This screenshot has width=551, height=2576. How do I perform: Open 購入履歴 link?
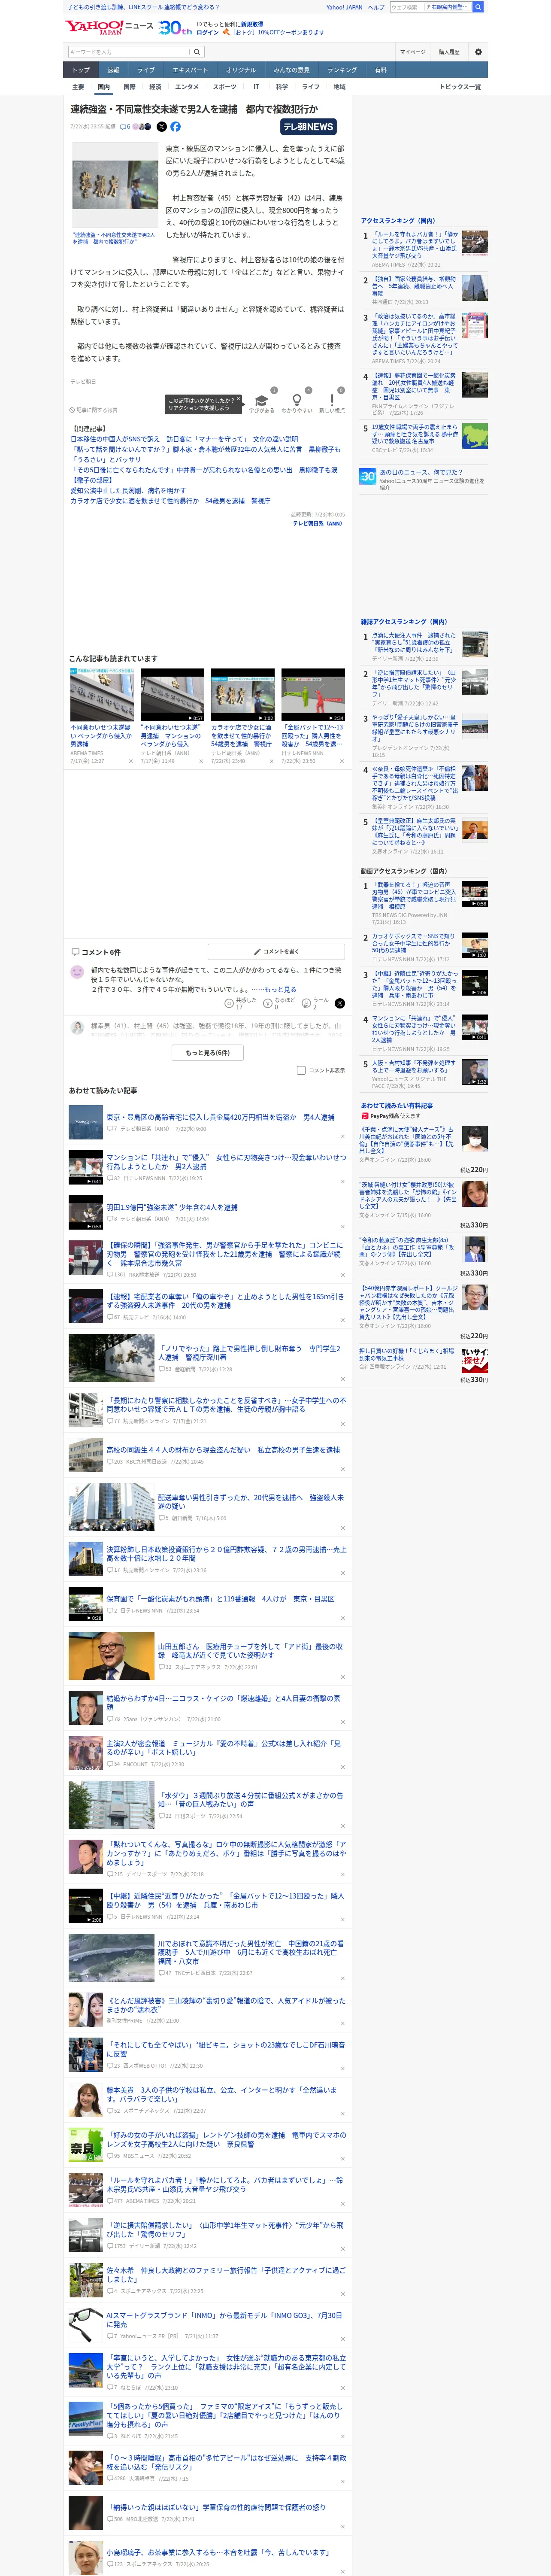[x=449, y=52]
